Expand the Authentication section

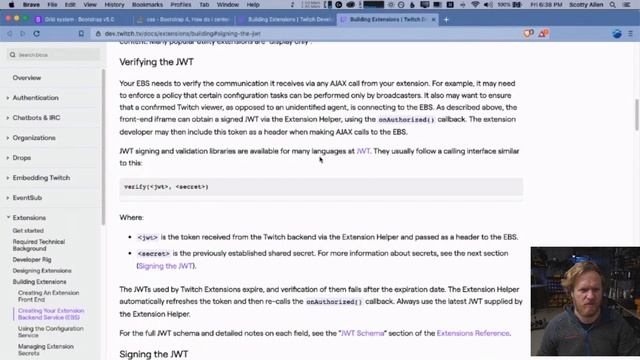36,98
